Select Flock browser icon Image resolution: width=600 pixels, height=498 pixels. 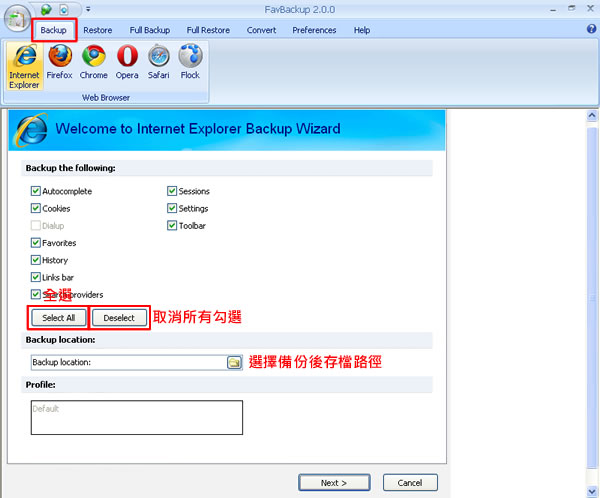click(x=190, y=62)
